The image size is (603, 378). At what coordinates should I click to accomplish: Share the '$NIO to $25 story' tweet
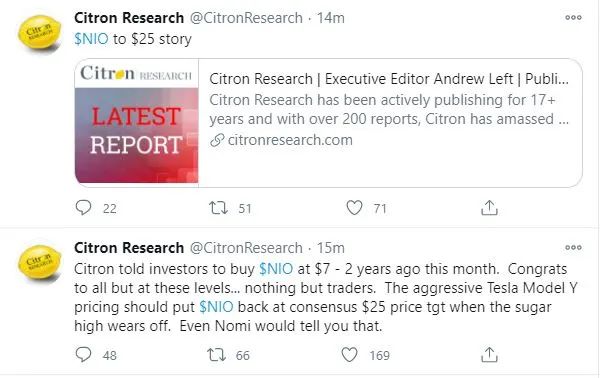(489, 208)
